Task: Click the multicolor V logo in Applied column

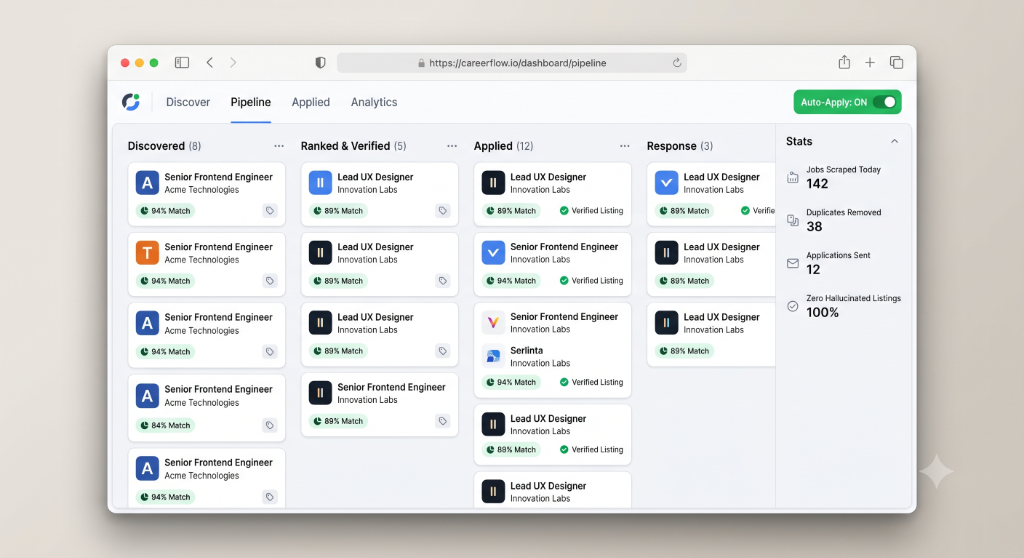Action: (493, 322)
